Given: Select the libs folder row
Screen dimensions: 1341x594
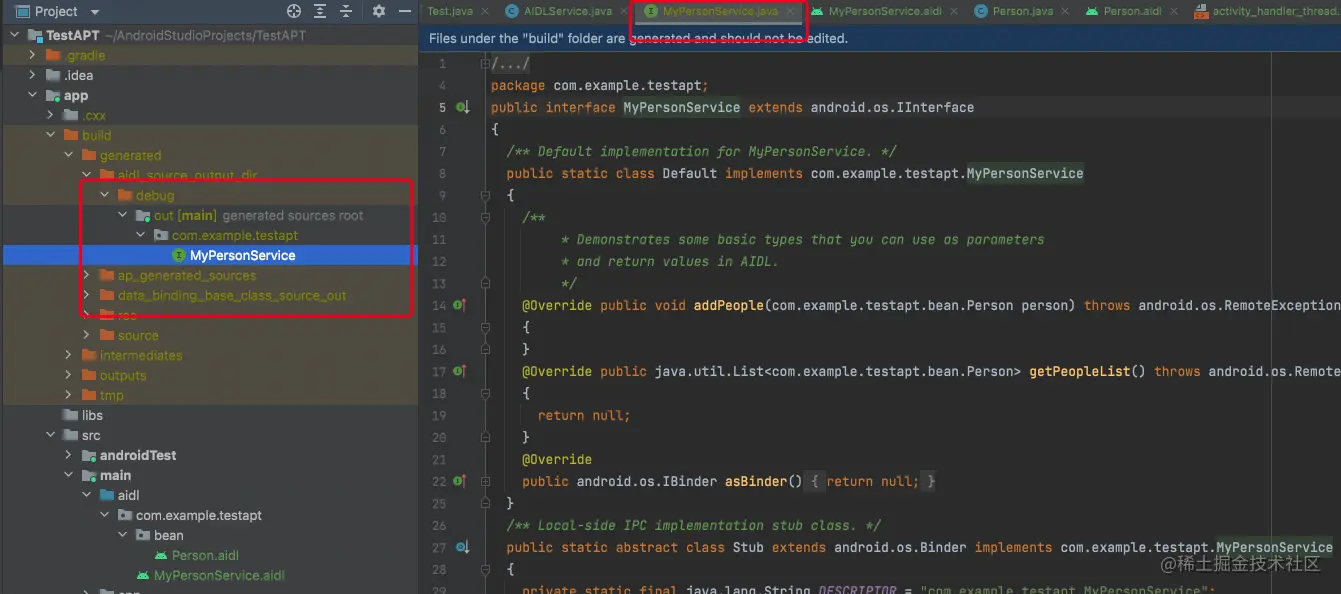Looking at the screenshot, I should click(x=209, y=415).
